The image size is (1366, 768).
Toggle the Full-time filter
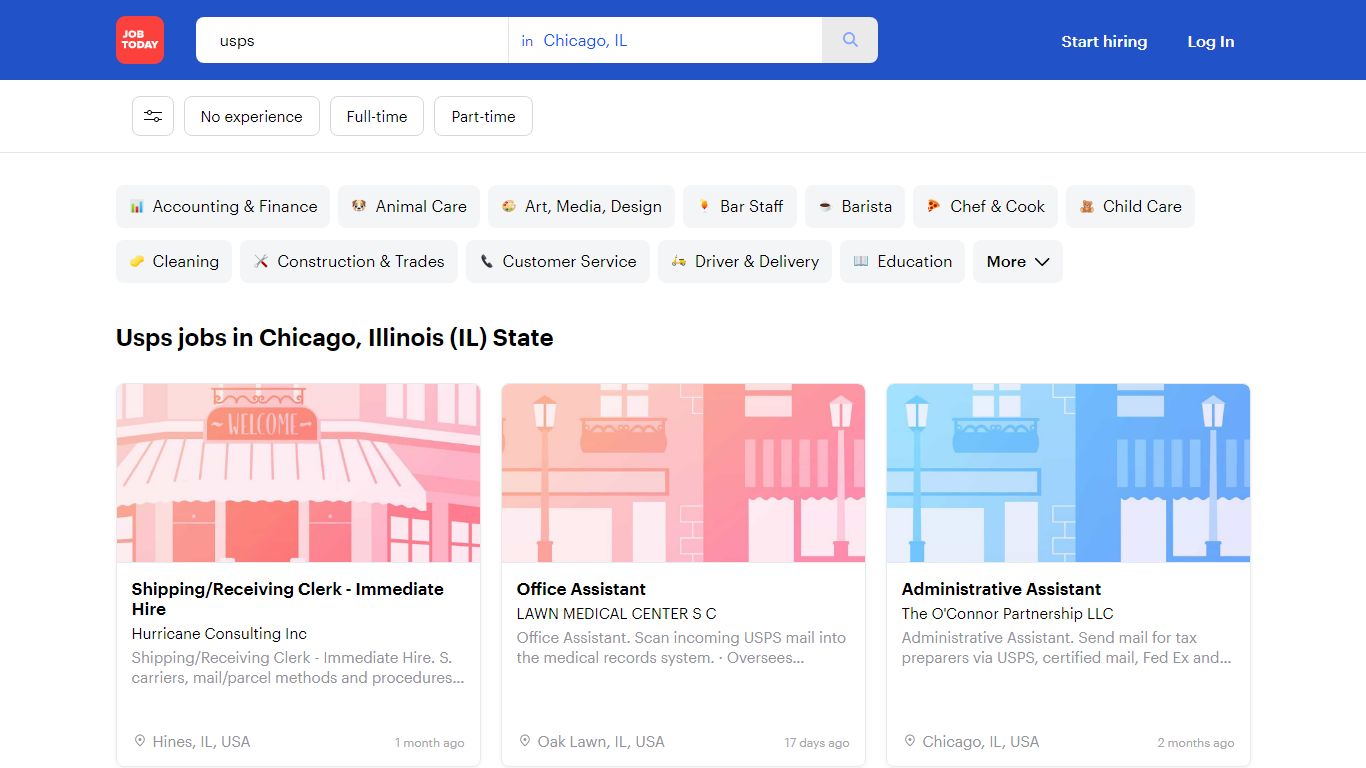[x=377, y=116]
